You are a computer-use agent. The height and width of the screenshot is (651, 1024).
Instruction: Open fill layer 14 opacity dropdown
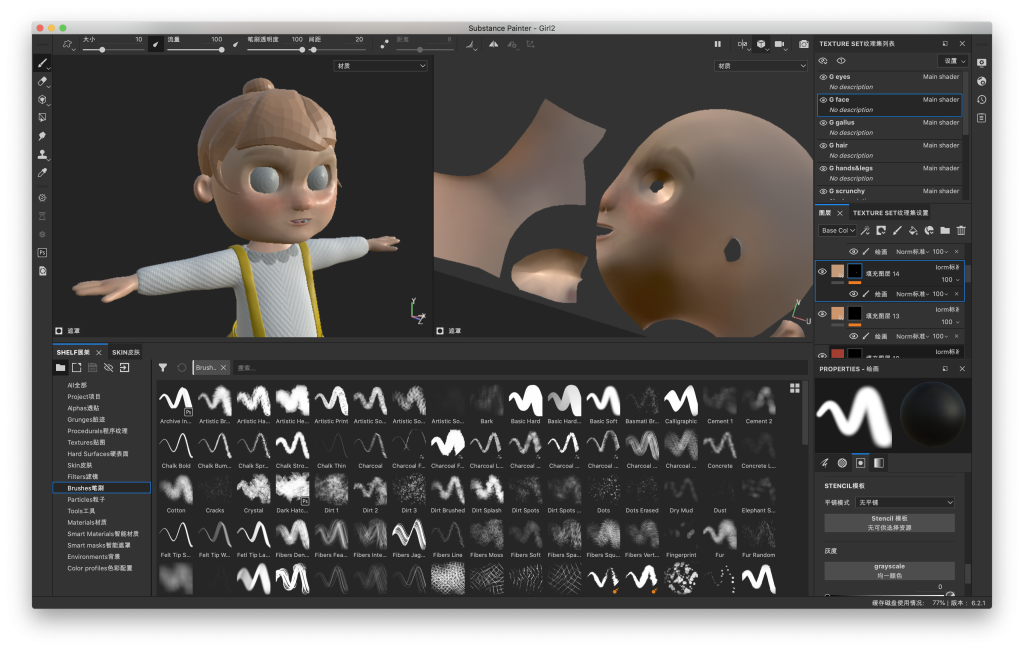click(x=951, y=279)
